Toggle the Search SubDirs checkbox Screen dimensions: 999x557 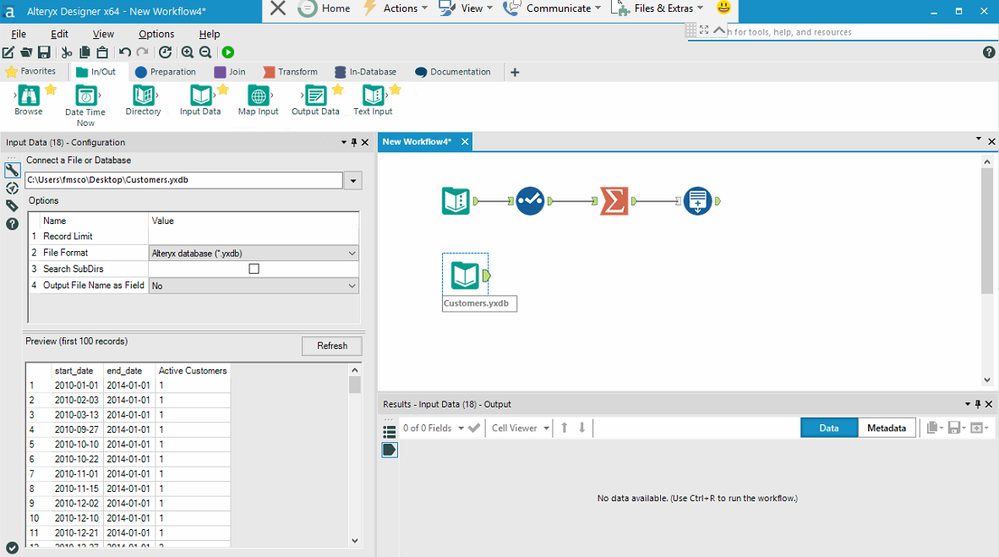click(x=254, y=269)
